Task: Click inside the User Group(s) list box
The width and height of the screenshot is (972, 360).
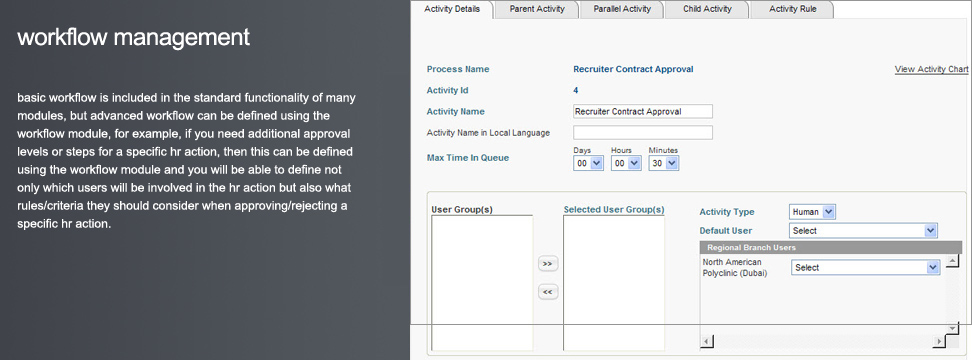Action: (482, 283)
